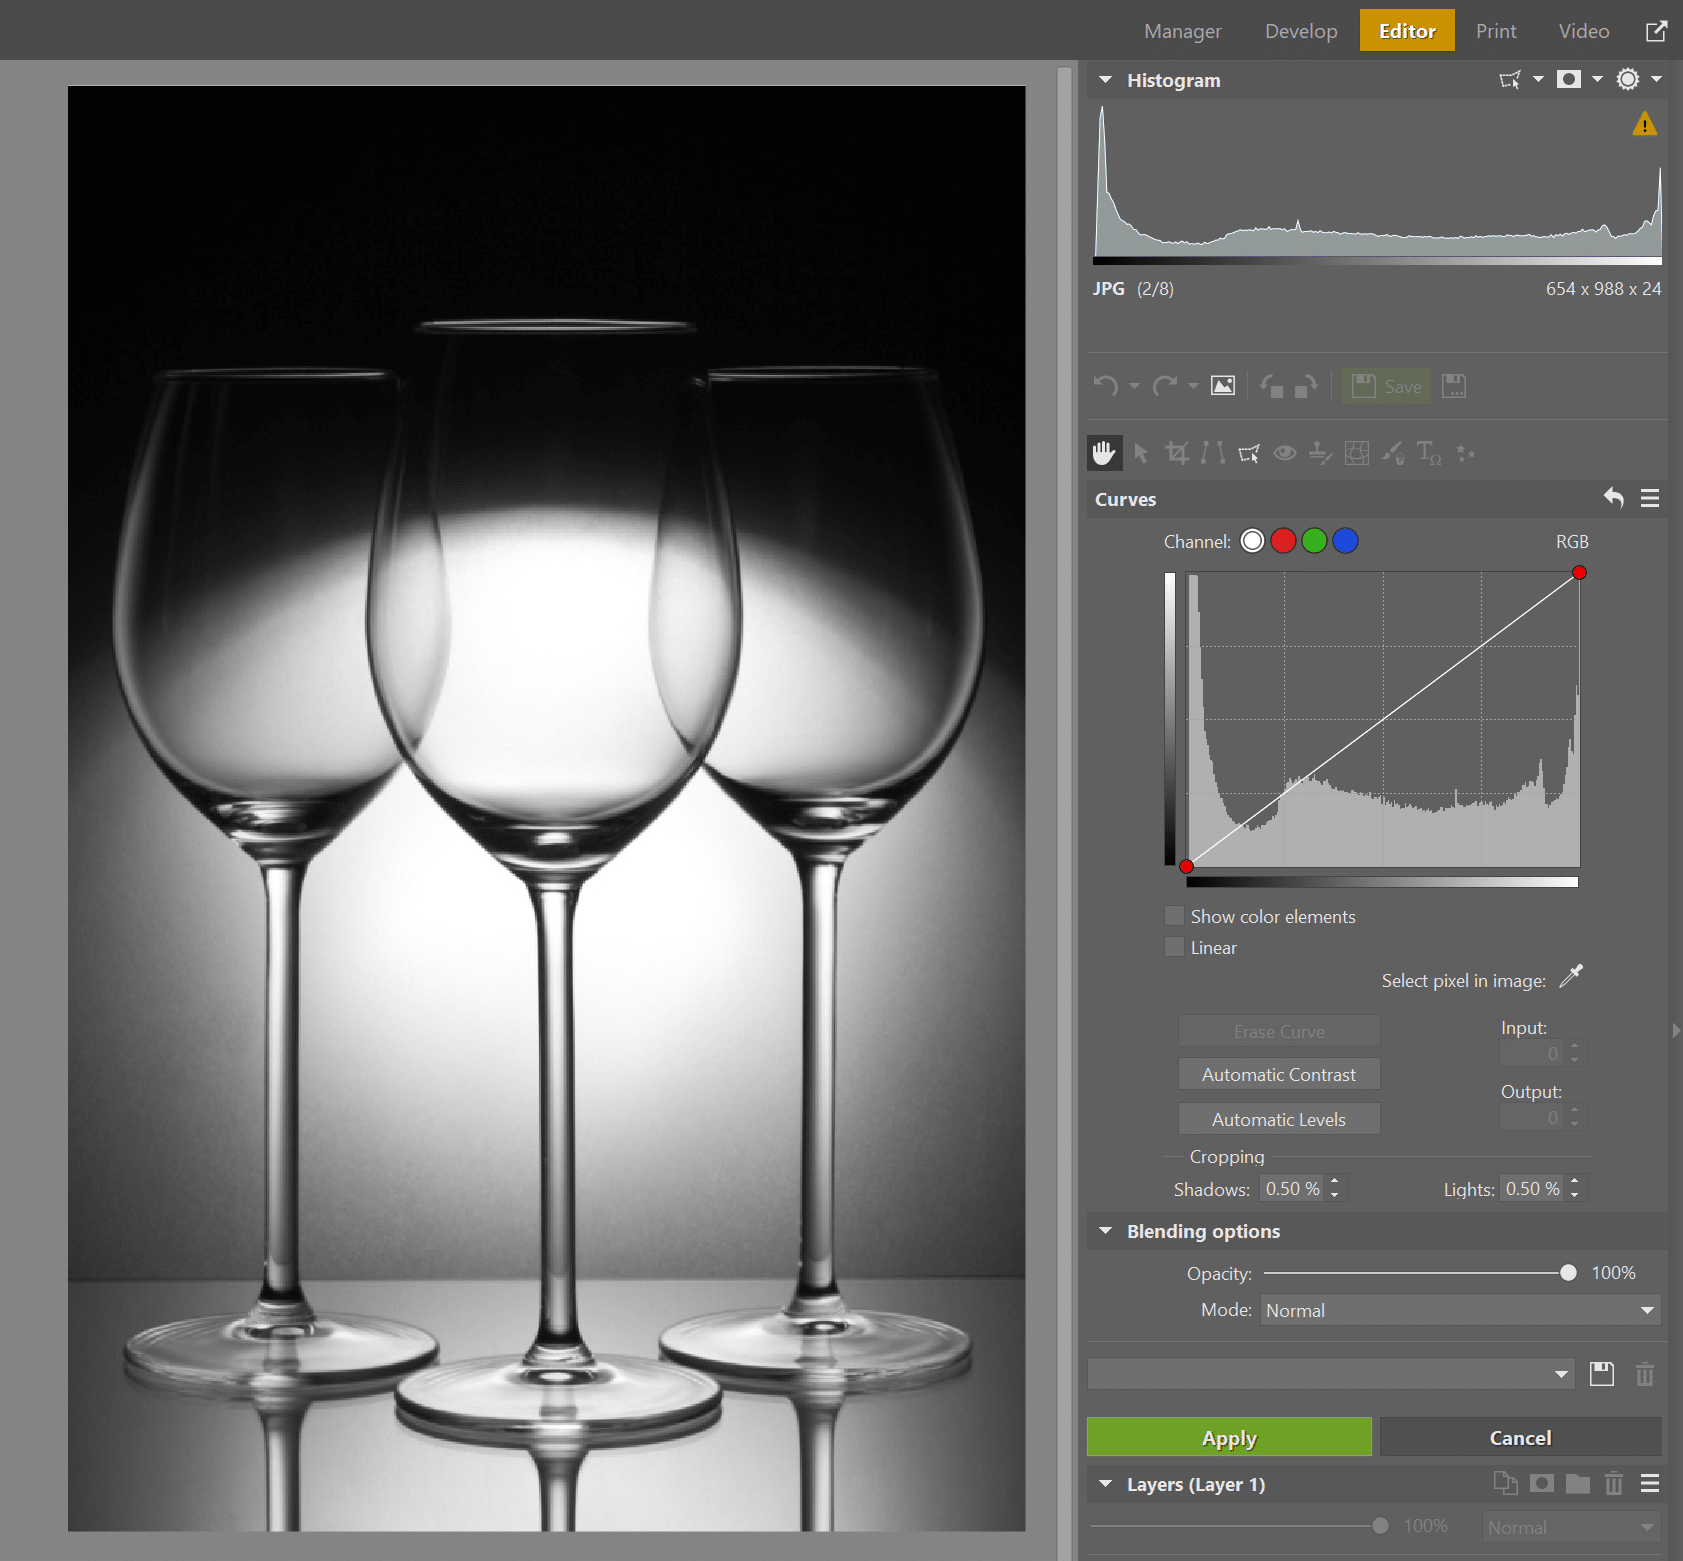Open the Red-eye removal tool
The image size is (1683, 1561).
click(1284, 452)
